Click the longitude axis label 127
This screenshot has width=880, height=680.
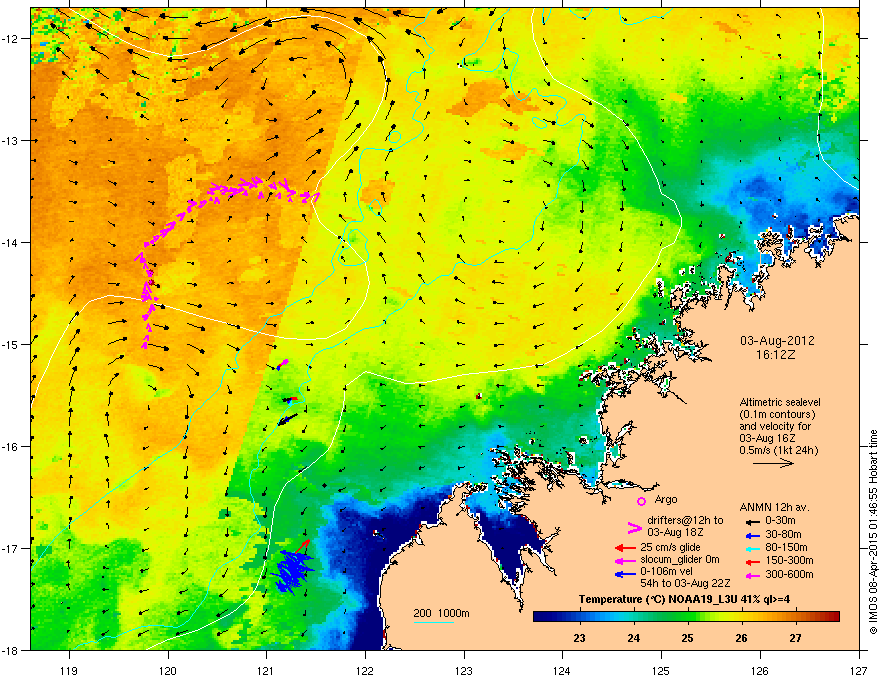click(x=859, y=670)
